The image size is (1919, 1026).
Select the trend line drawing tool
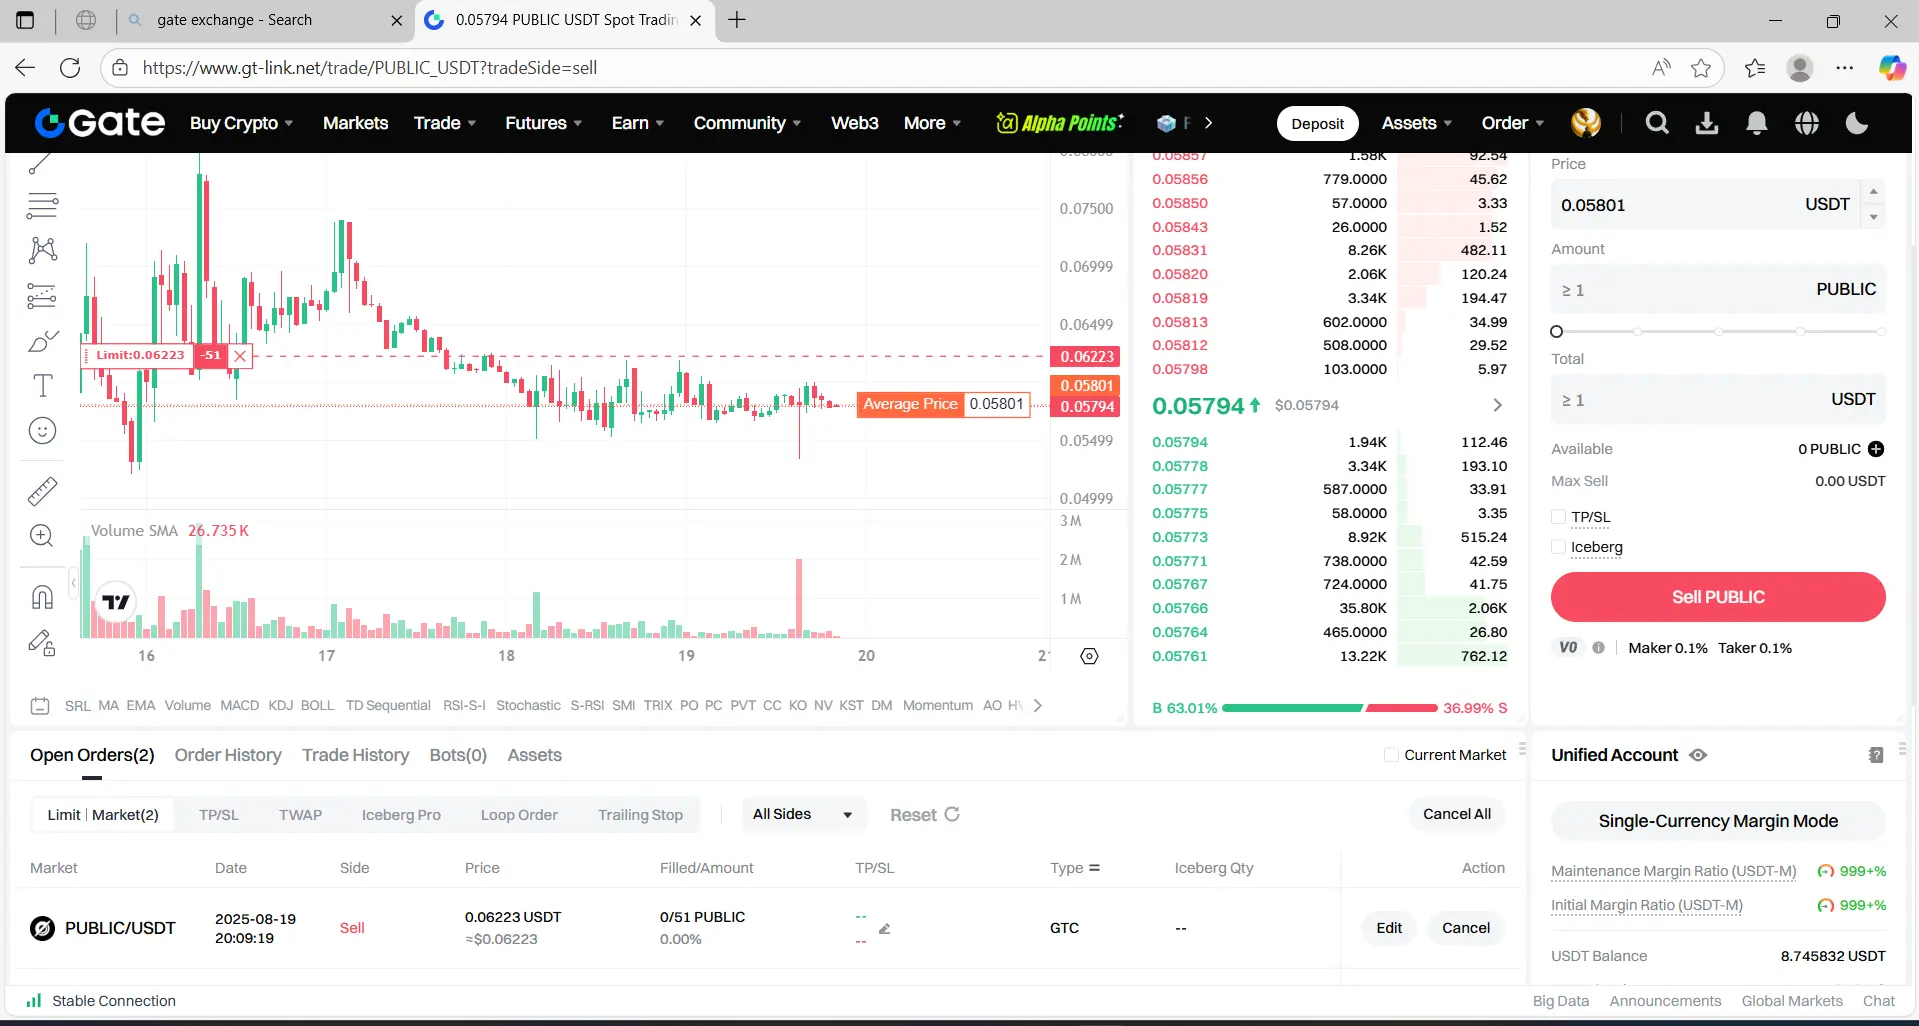(42, 163)
